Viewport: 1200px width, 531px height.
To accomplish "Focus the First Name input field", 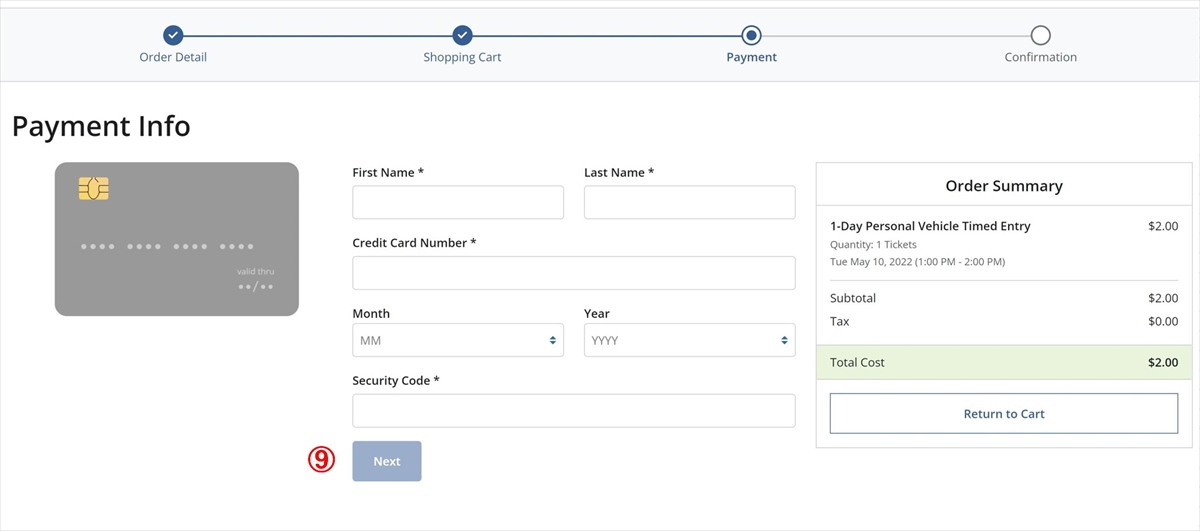I will click(x=458, y=202).
